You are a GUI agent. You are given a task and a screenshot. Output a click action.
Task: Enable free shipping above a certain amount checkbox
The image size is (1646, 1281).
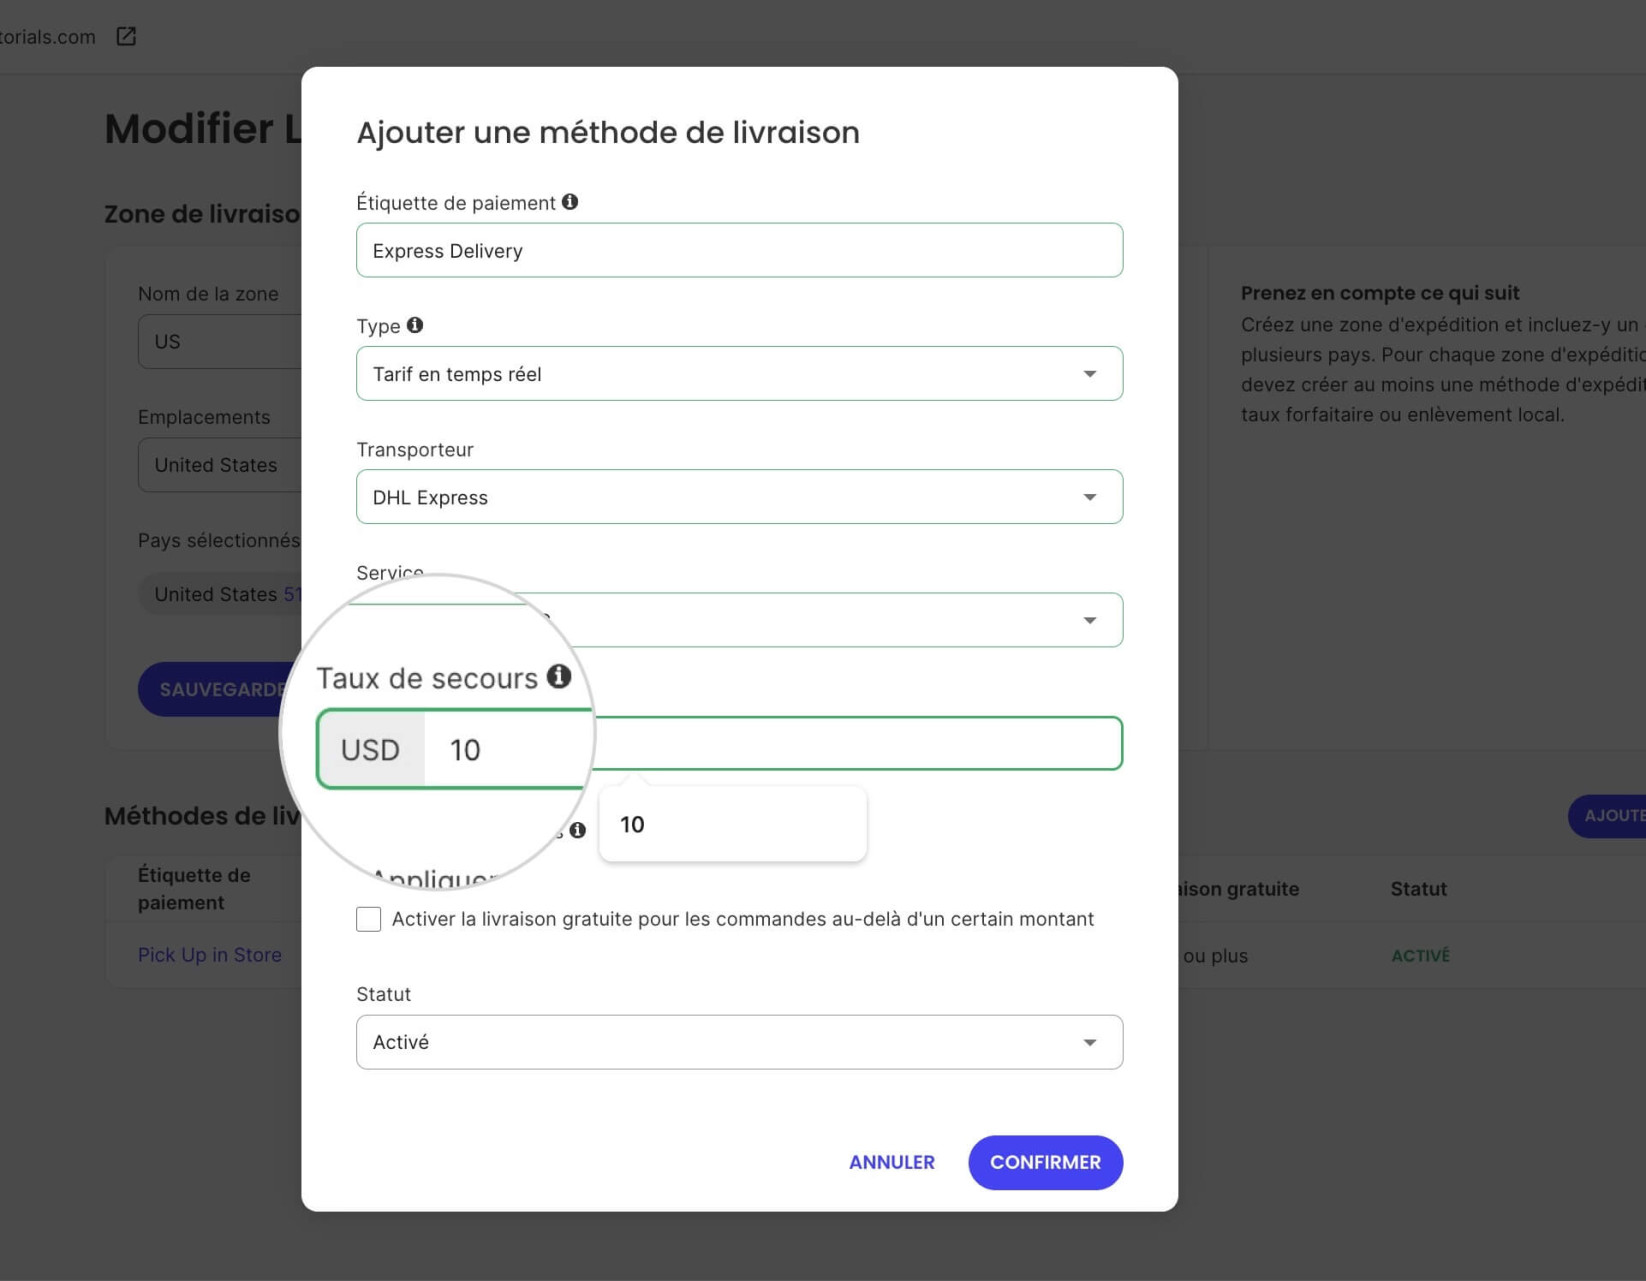(x=369, y=919)
